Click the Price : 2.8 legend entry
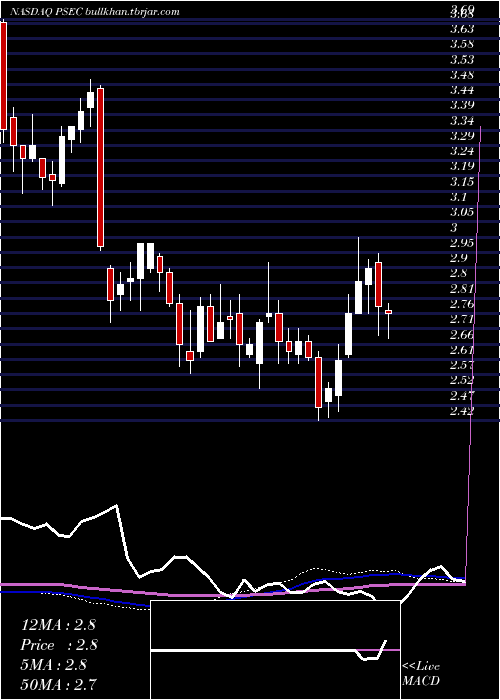500x700 pixels. point(59,645)
